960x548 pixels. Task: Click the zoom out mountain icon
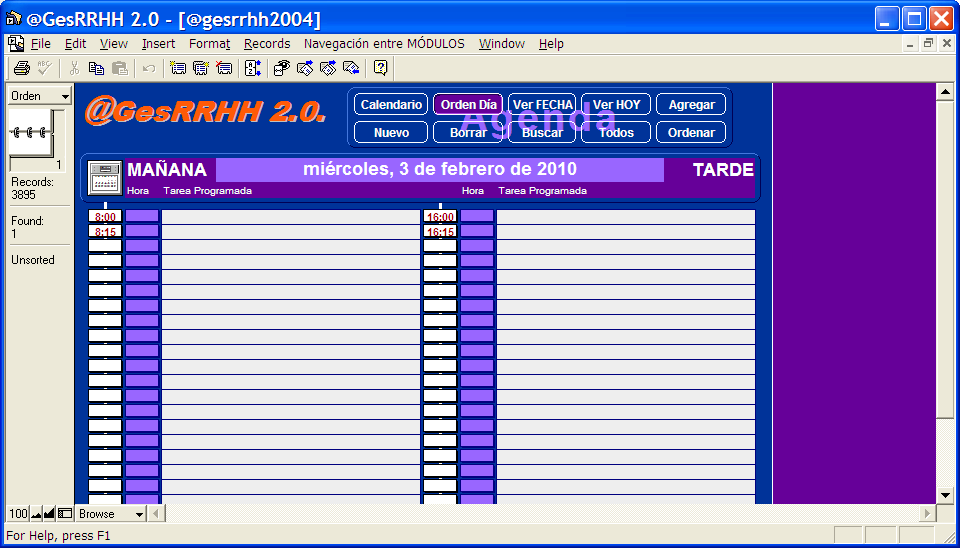point(36,513)
